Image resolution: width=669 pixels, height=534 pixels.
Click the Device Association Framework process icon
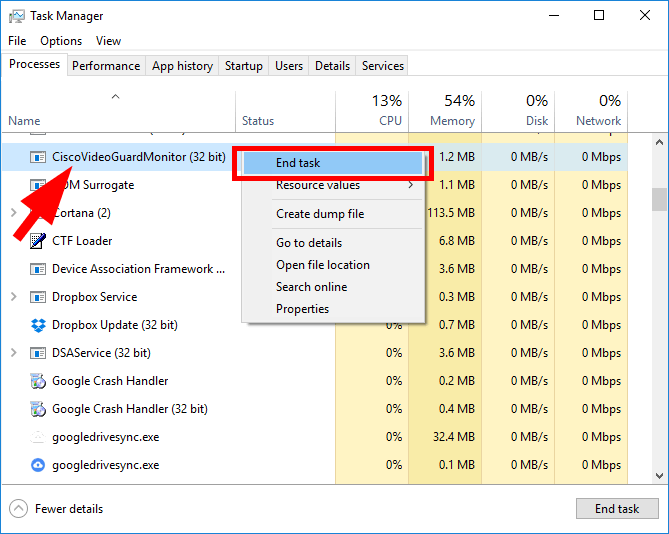point(38,269)
